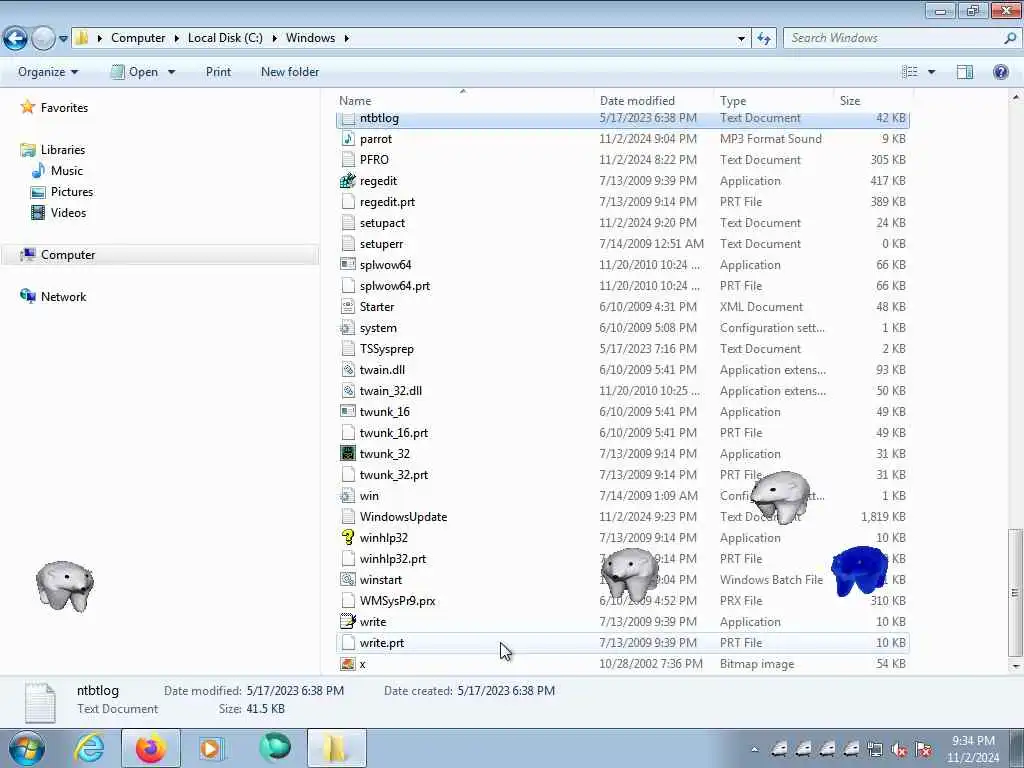The width and height of the screenshot is (1024, 768).
Task: Open the address bar history dropdown
Action: click(741, 39)
